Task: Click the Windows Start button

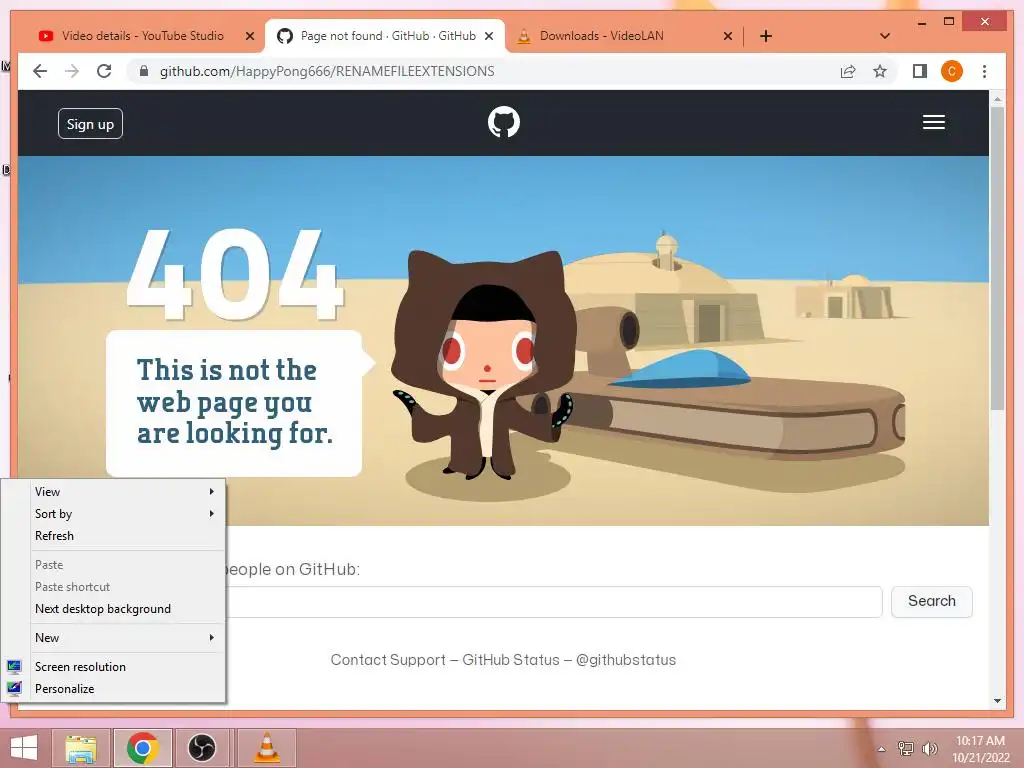Action: (x=24, y=748)
